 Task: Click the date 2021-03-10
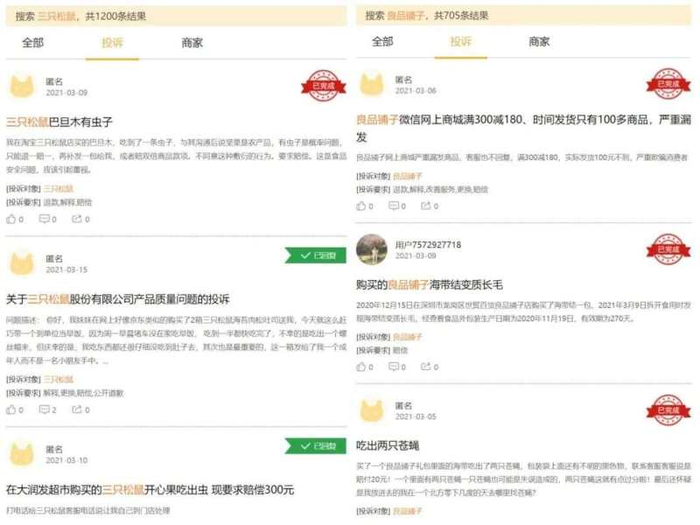click(67, 460)
